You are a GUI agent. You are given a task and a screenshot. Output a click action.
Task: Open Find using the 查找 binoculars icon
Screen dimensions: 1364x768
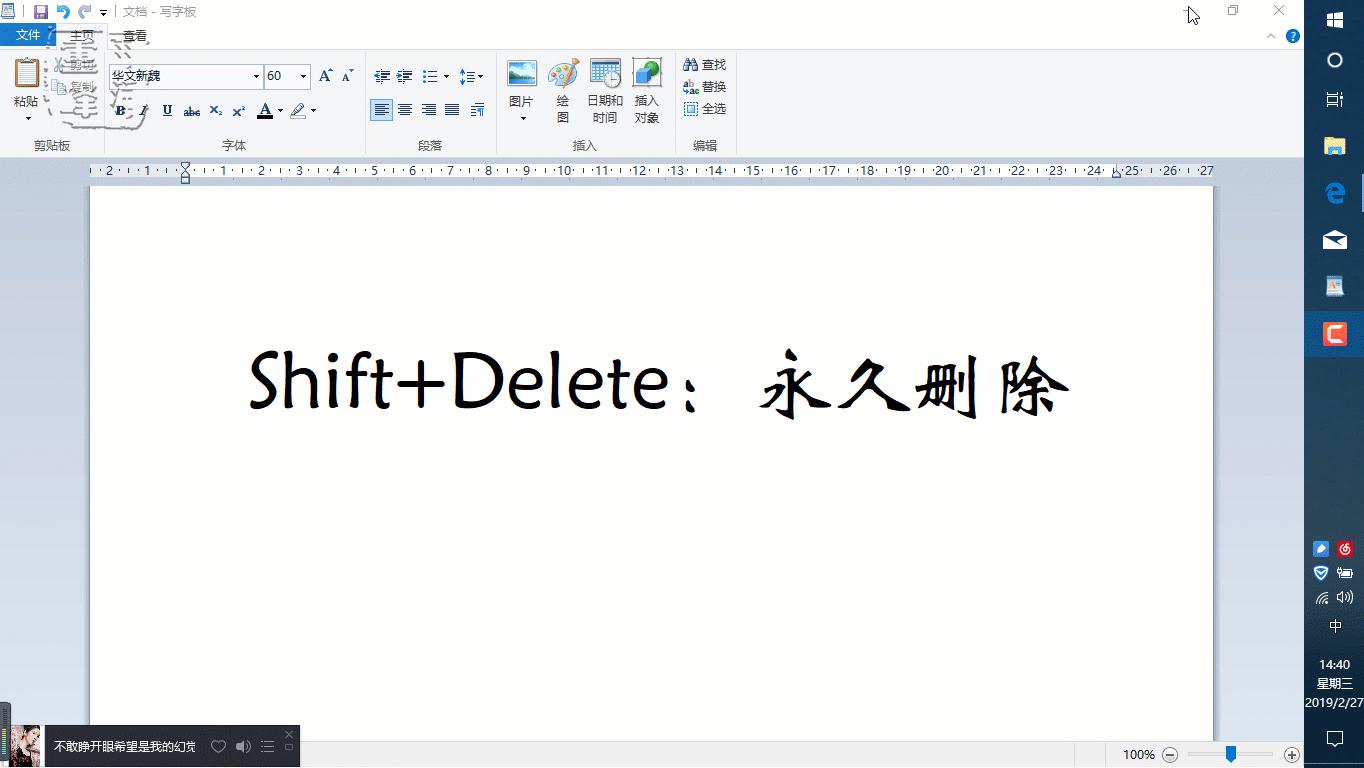704,63
